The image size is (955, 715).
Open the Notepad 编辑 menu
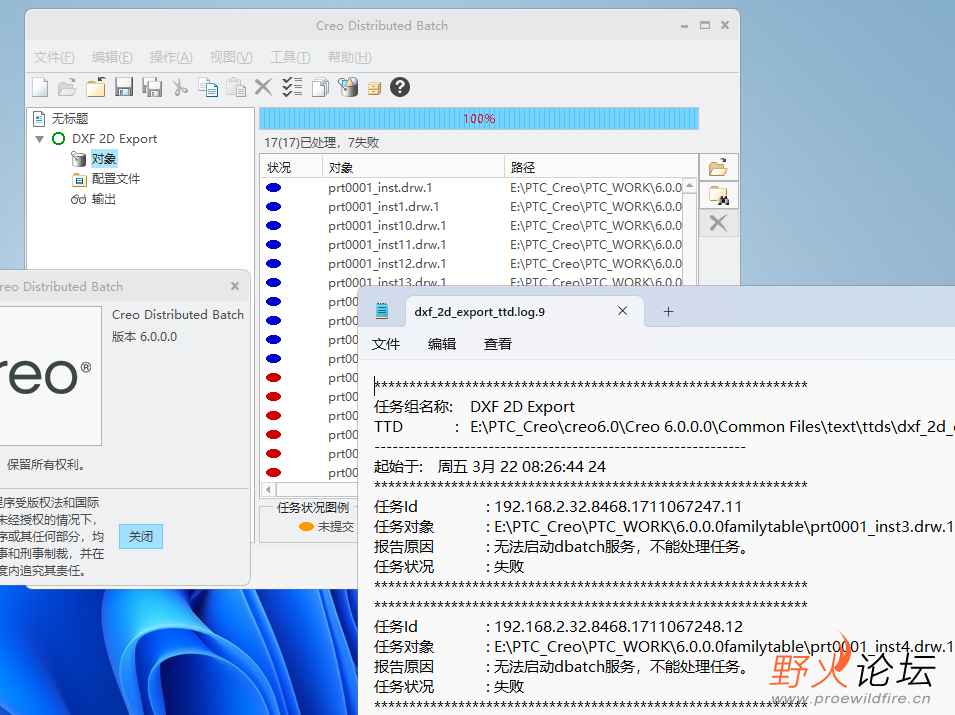(x=442, y=344)
